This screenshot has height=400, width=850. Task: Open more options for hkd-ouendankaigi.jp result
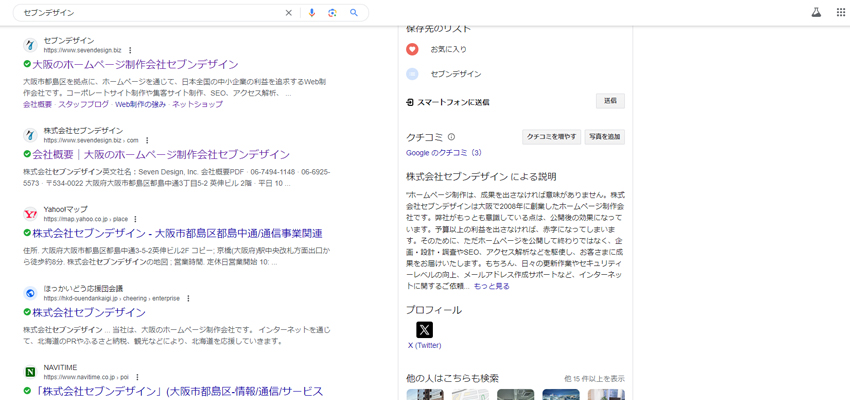tap(188, 299)
